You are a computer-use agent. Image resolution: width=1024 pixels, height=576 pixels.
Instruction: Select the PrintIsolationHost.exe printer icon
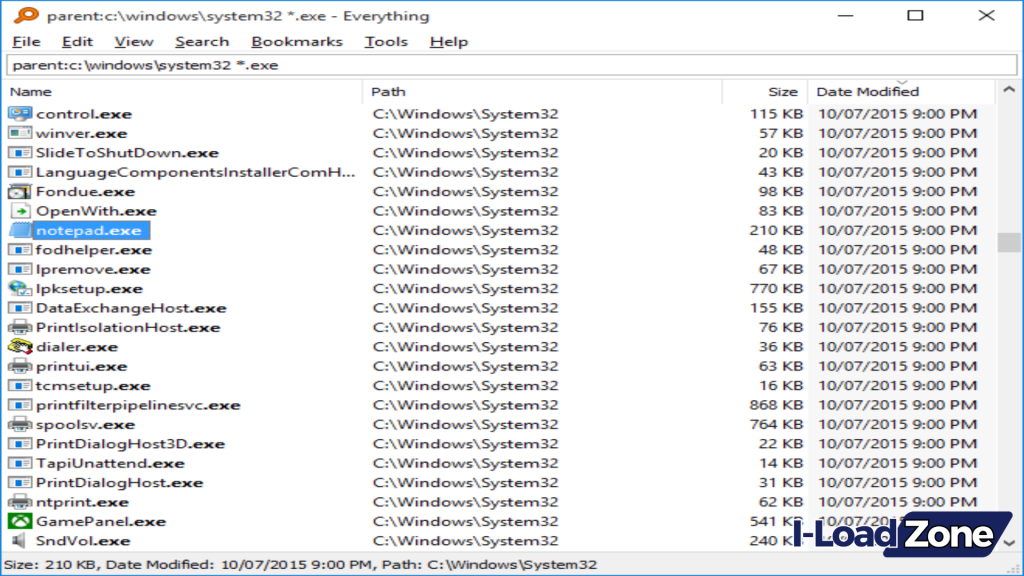click(x=22, y=327)
